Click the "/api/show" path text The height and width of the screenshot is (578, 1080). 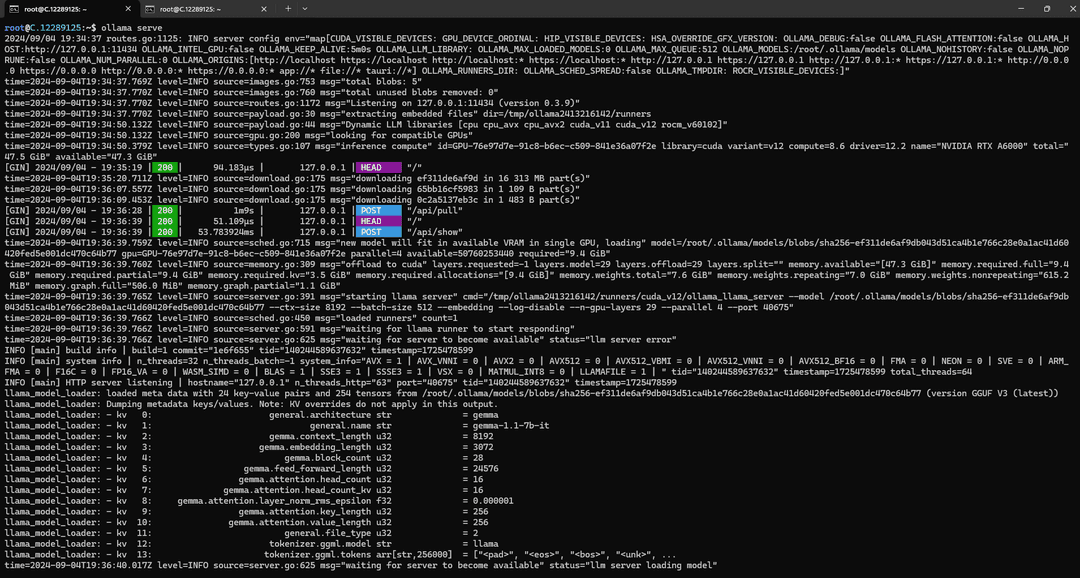(435, 232)
